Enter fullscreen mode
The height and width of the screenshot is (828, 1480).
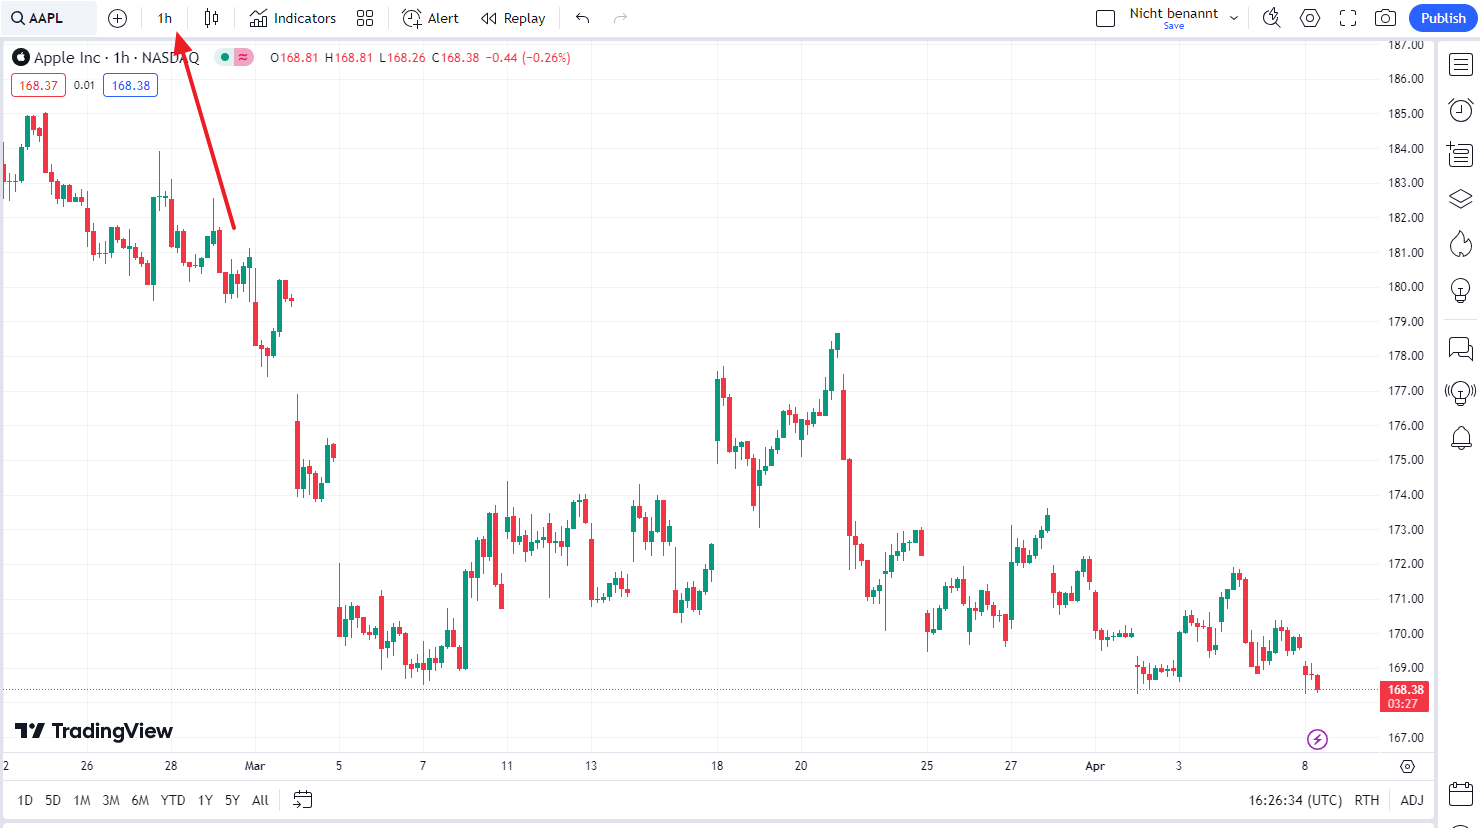click(x=1348, y=18)
